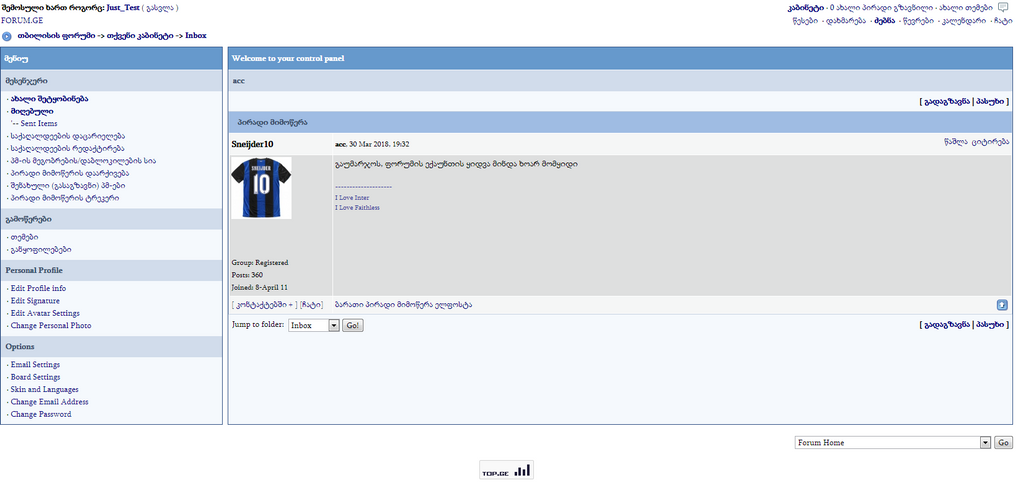The height and width of the screenshot is (491, 1024).
Task: Go to თქვენი კაბინეტი in the breadcrumb
Action: click(x=142, y=36)
